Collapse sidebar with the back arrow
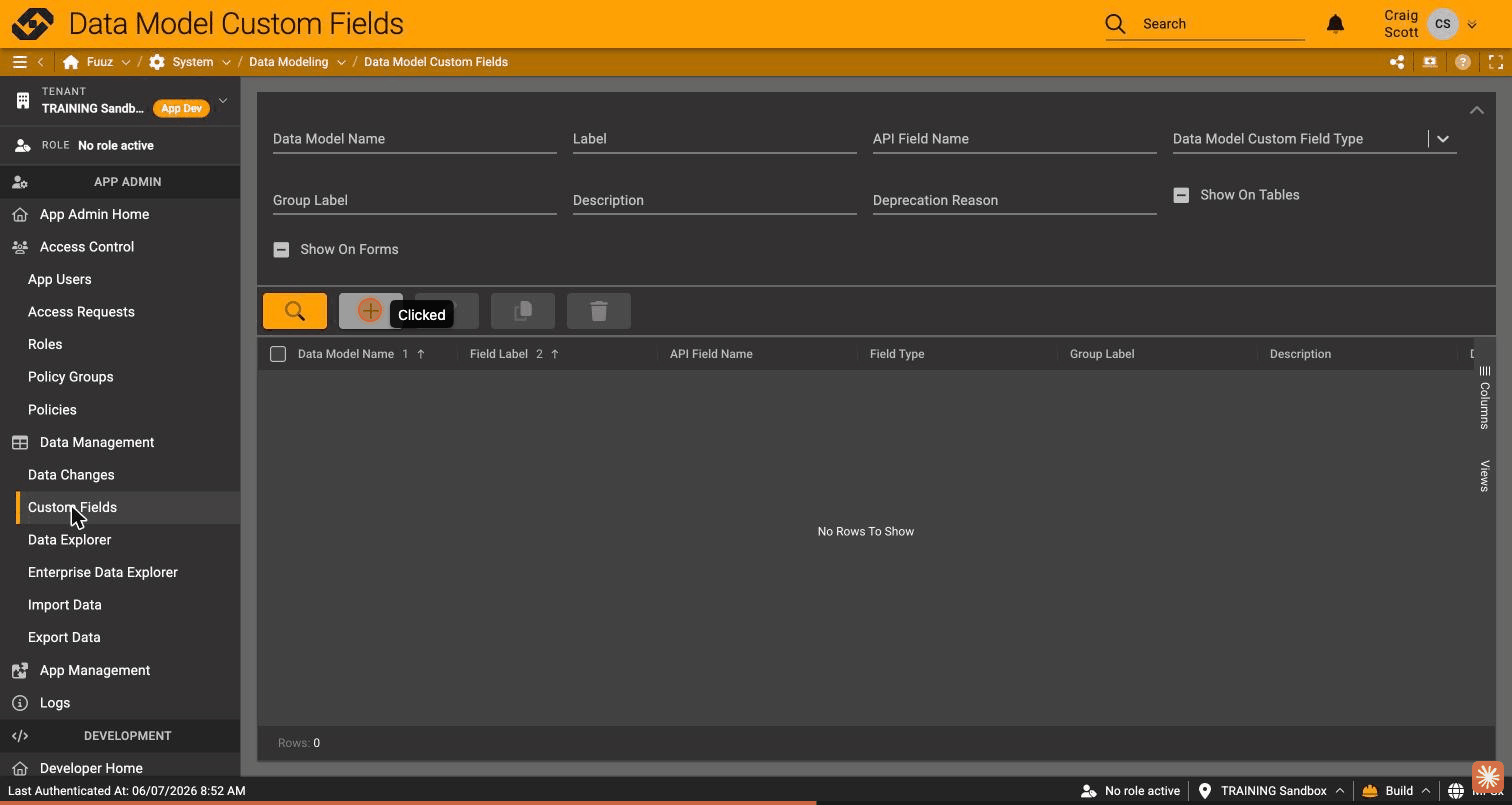 click(40, 62)
